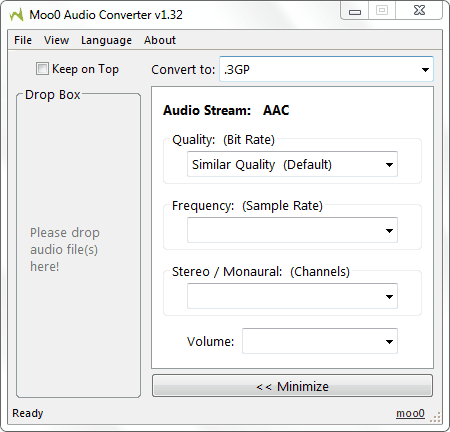Click the arrow of the .3GP combo box
Image resolution: width=450 pixels, height=432 pixels.
(x=425, y=70)
